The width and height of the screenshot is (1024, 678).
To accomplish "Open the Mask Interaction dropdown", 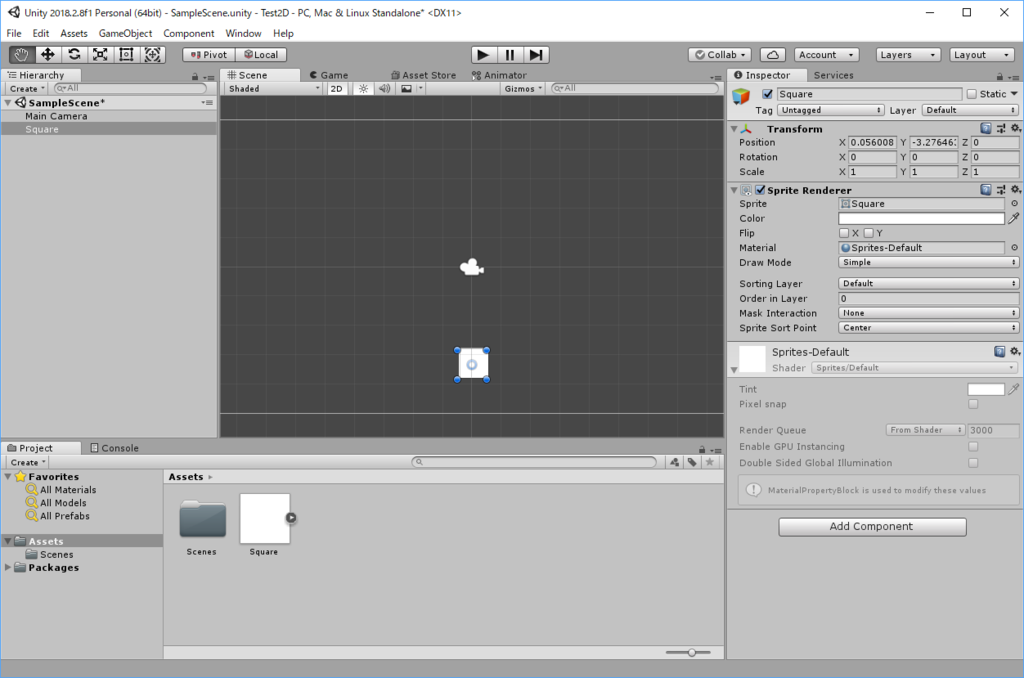I will tap(928, 314).
